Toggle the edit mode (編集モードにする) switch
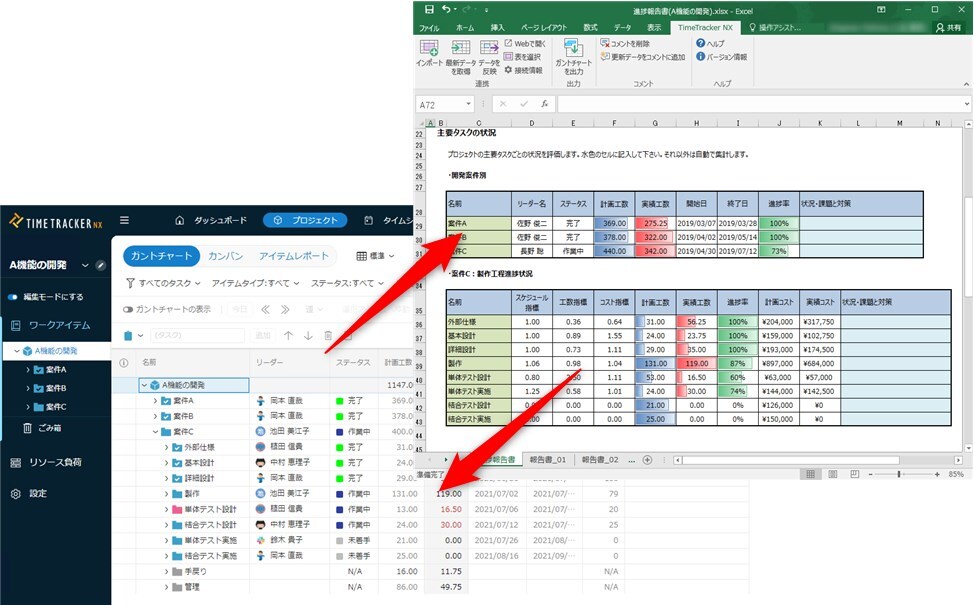The image size is (974, 605). tap(14, 297)
